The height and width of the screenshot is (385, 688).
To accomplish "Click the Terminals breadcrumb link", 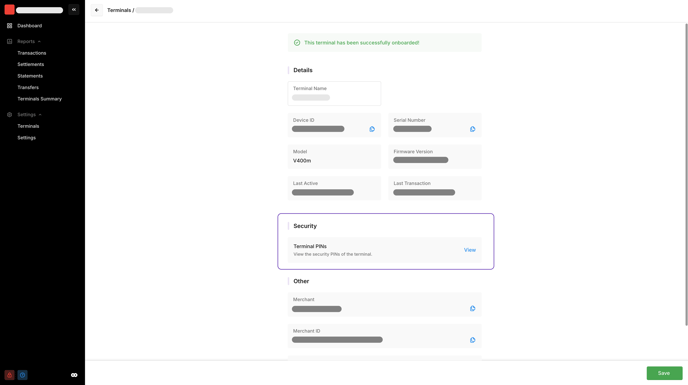I will [x=119, y=10].
